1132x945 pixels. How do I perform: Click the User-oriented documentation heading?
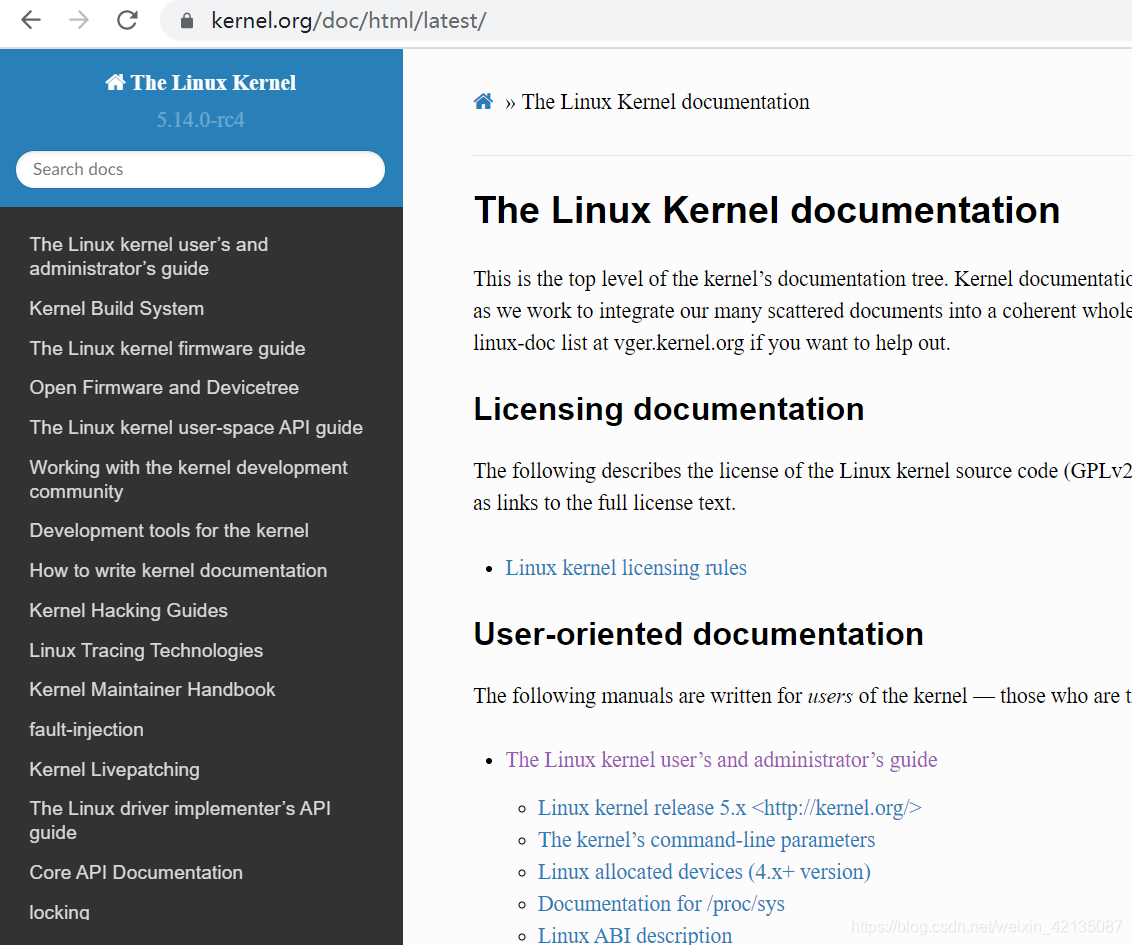[x=698, y=634]
